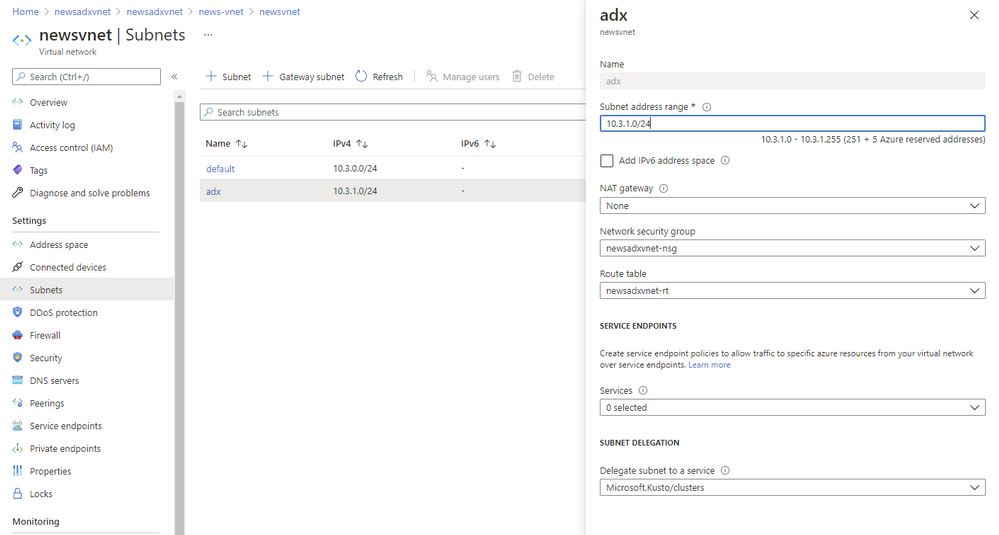Click the NAT gateway info icon
The width and height of the screenshot is (999, 535).
click(x=663, y=189)
